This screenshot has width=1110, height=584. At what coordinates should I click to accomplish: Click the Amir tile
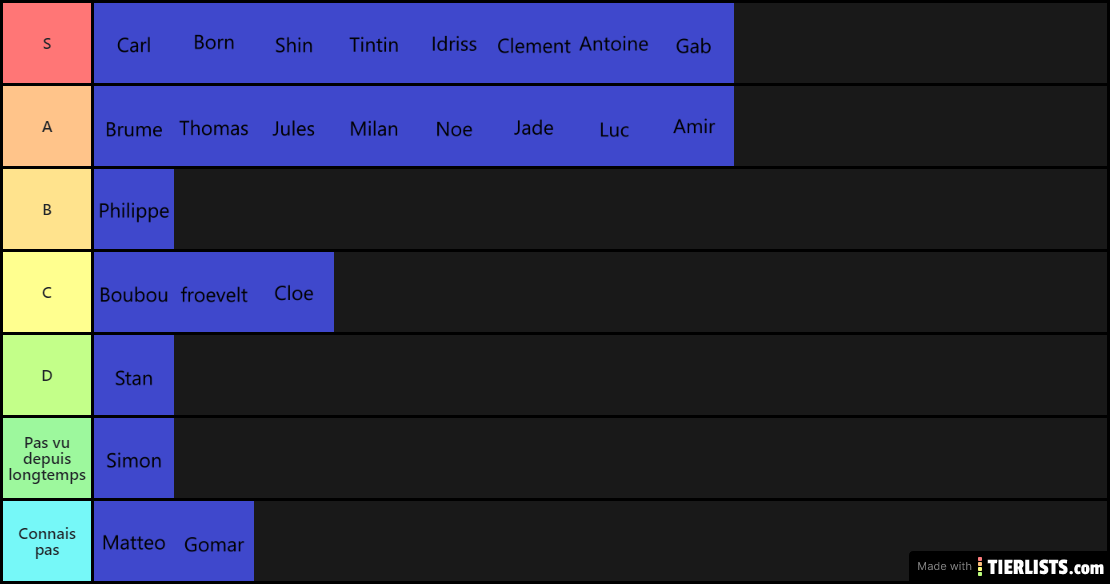click(x=694, y=126)
